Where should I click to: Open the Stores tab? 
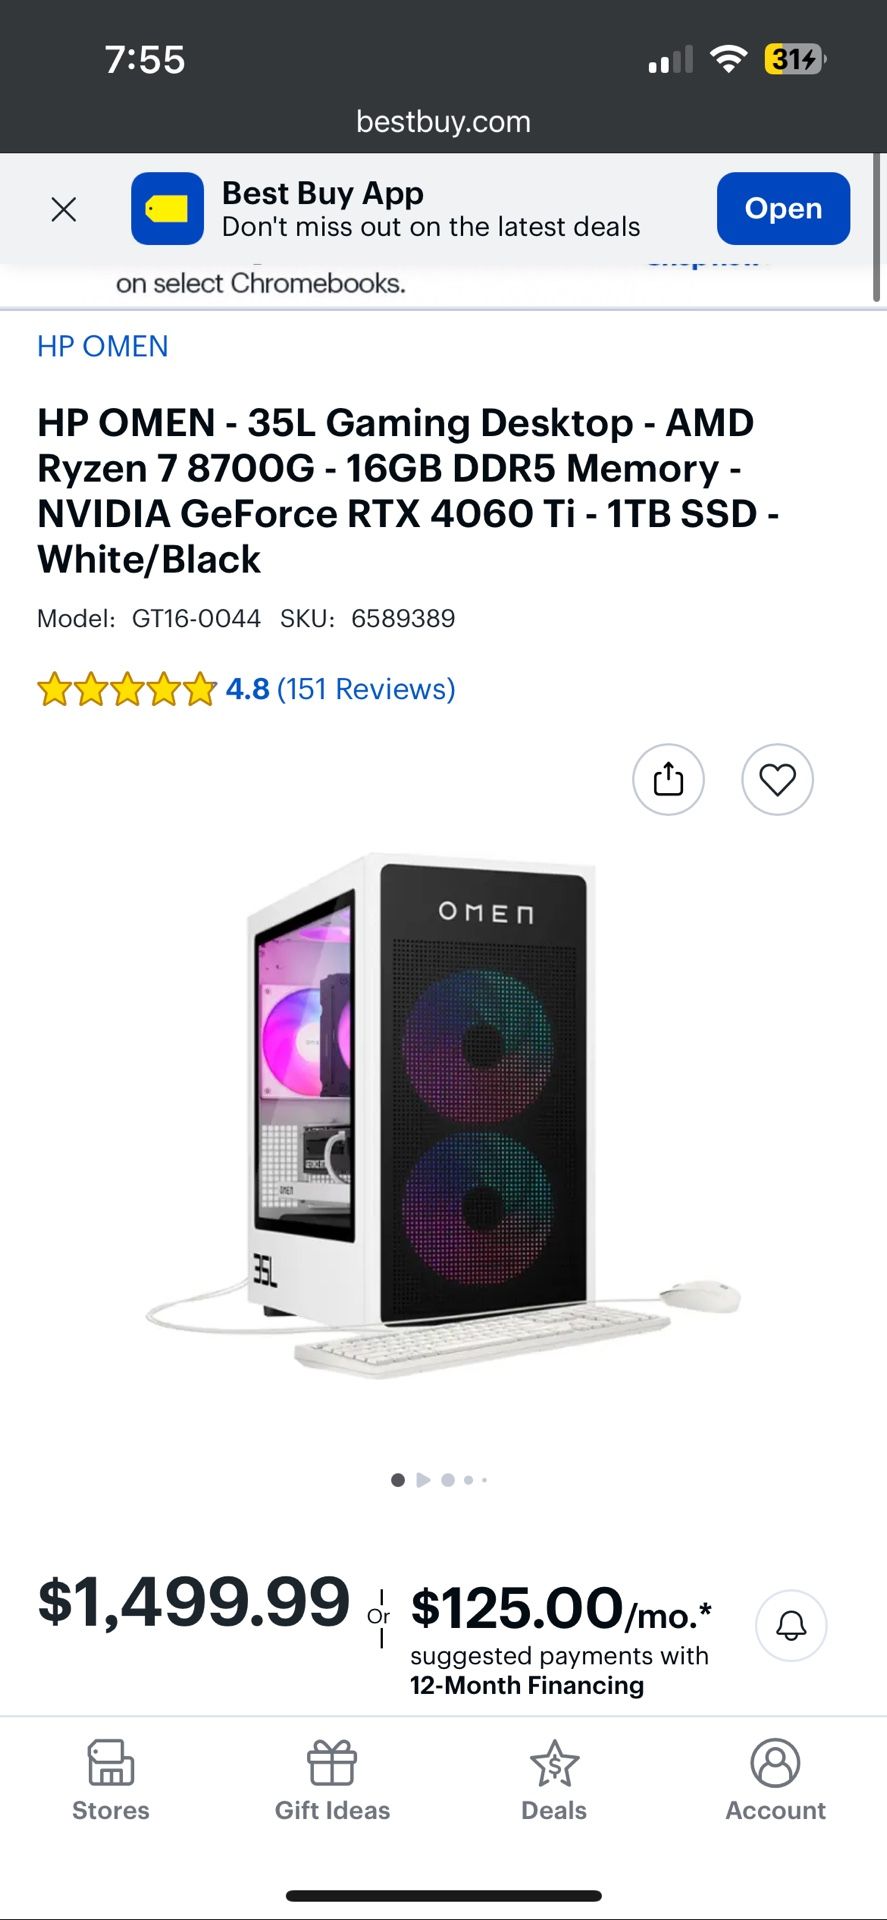point(111,1780)
